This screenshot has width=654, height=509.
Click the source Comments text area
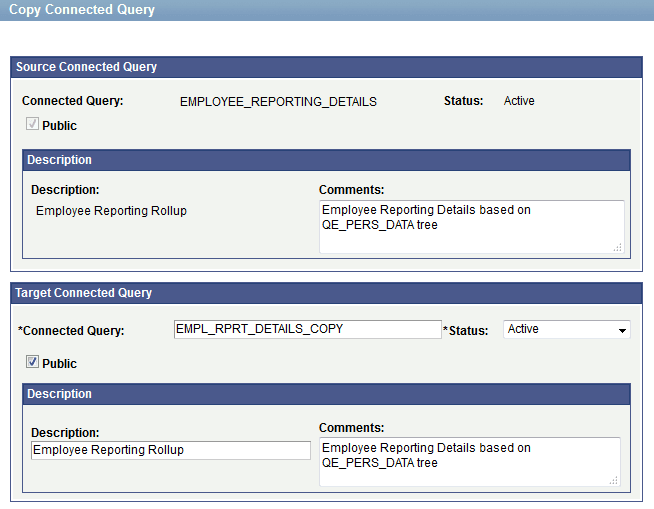pyautogui.click(x=472, y=227)
